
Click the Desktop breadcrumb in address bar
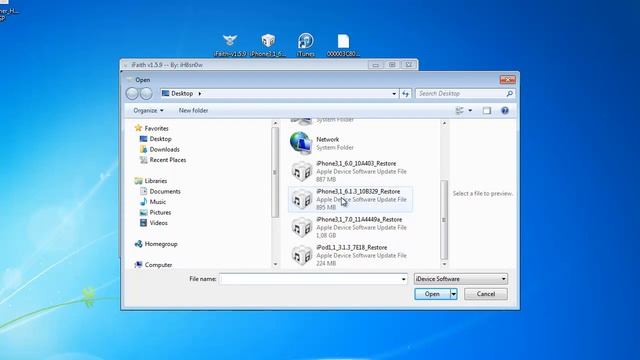coord(182,93)
